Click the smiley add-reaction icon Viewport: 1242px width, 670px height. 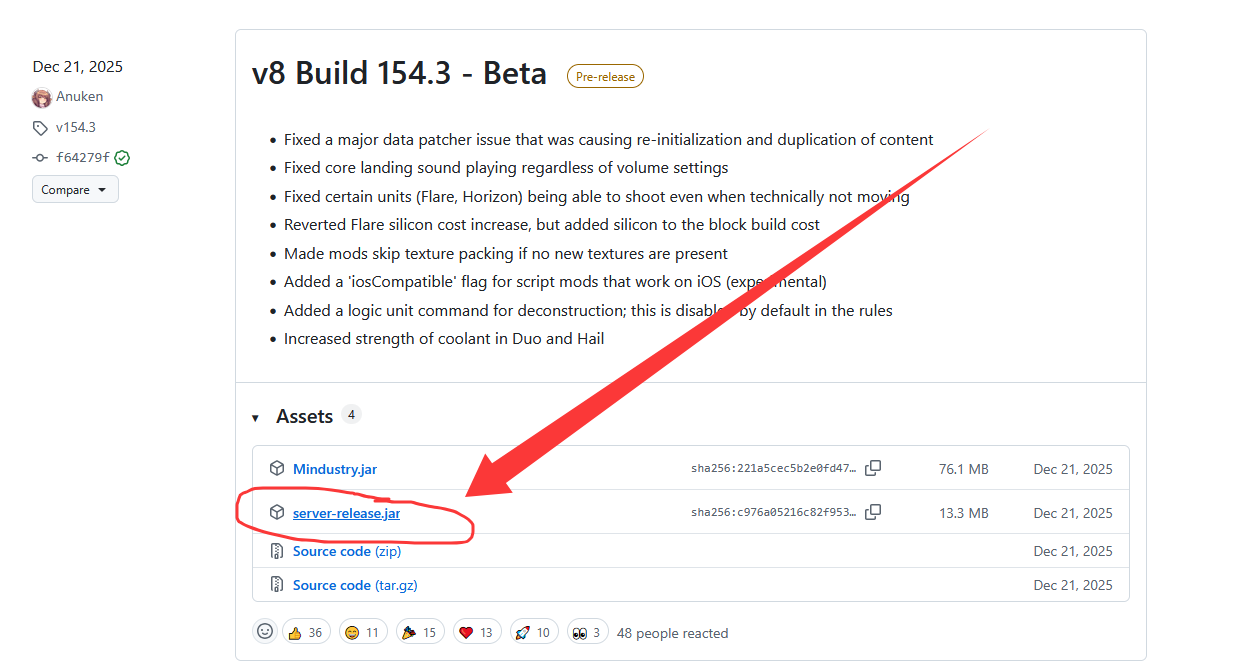[265, 632]
